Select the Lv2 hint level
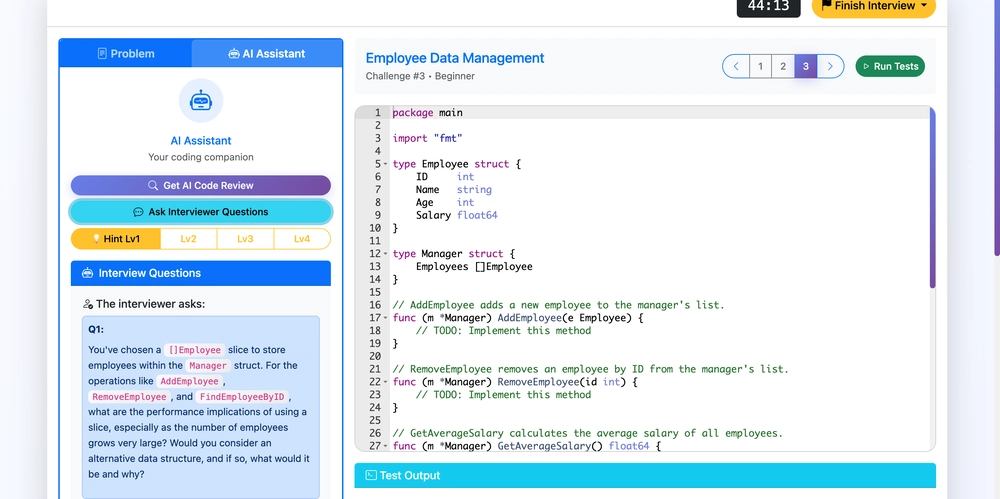The height and width of the screenshot is (499, 1000). [x=189, y=239]
